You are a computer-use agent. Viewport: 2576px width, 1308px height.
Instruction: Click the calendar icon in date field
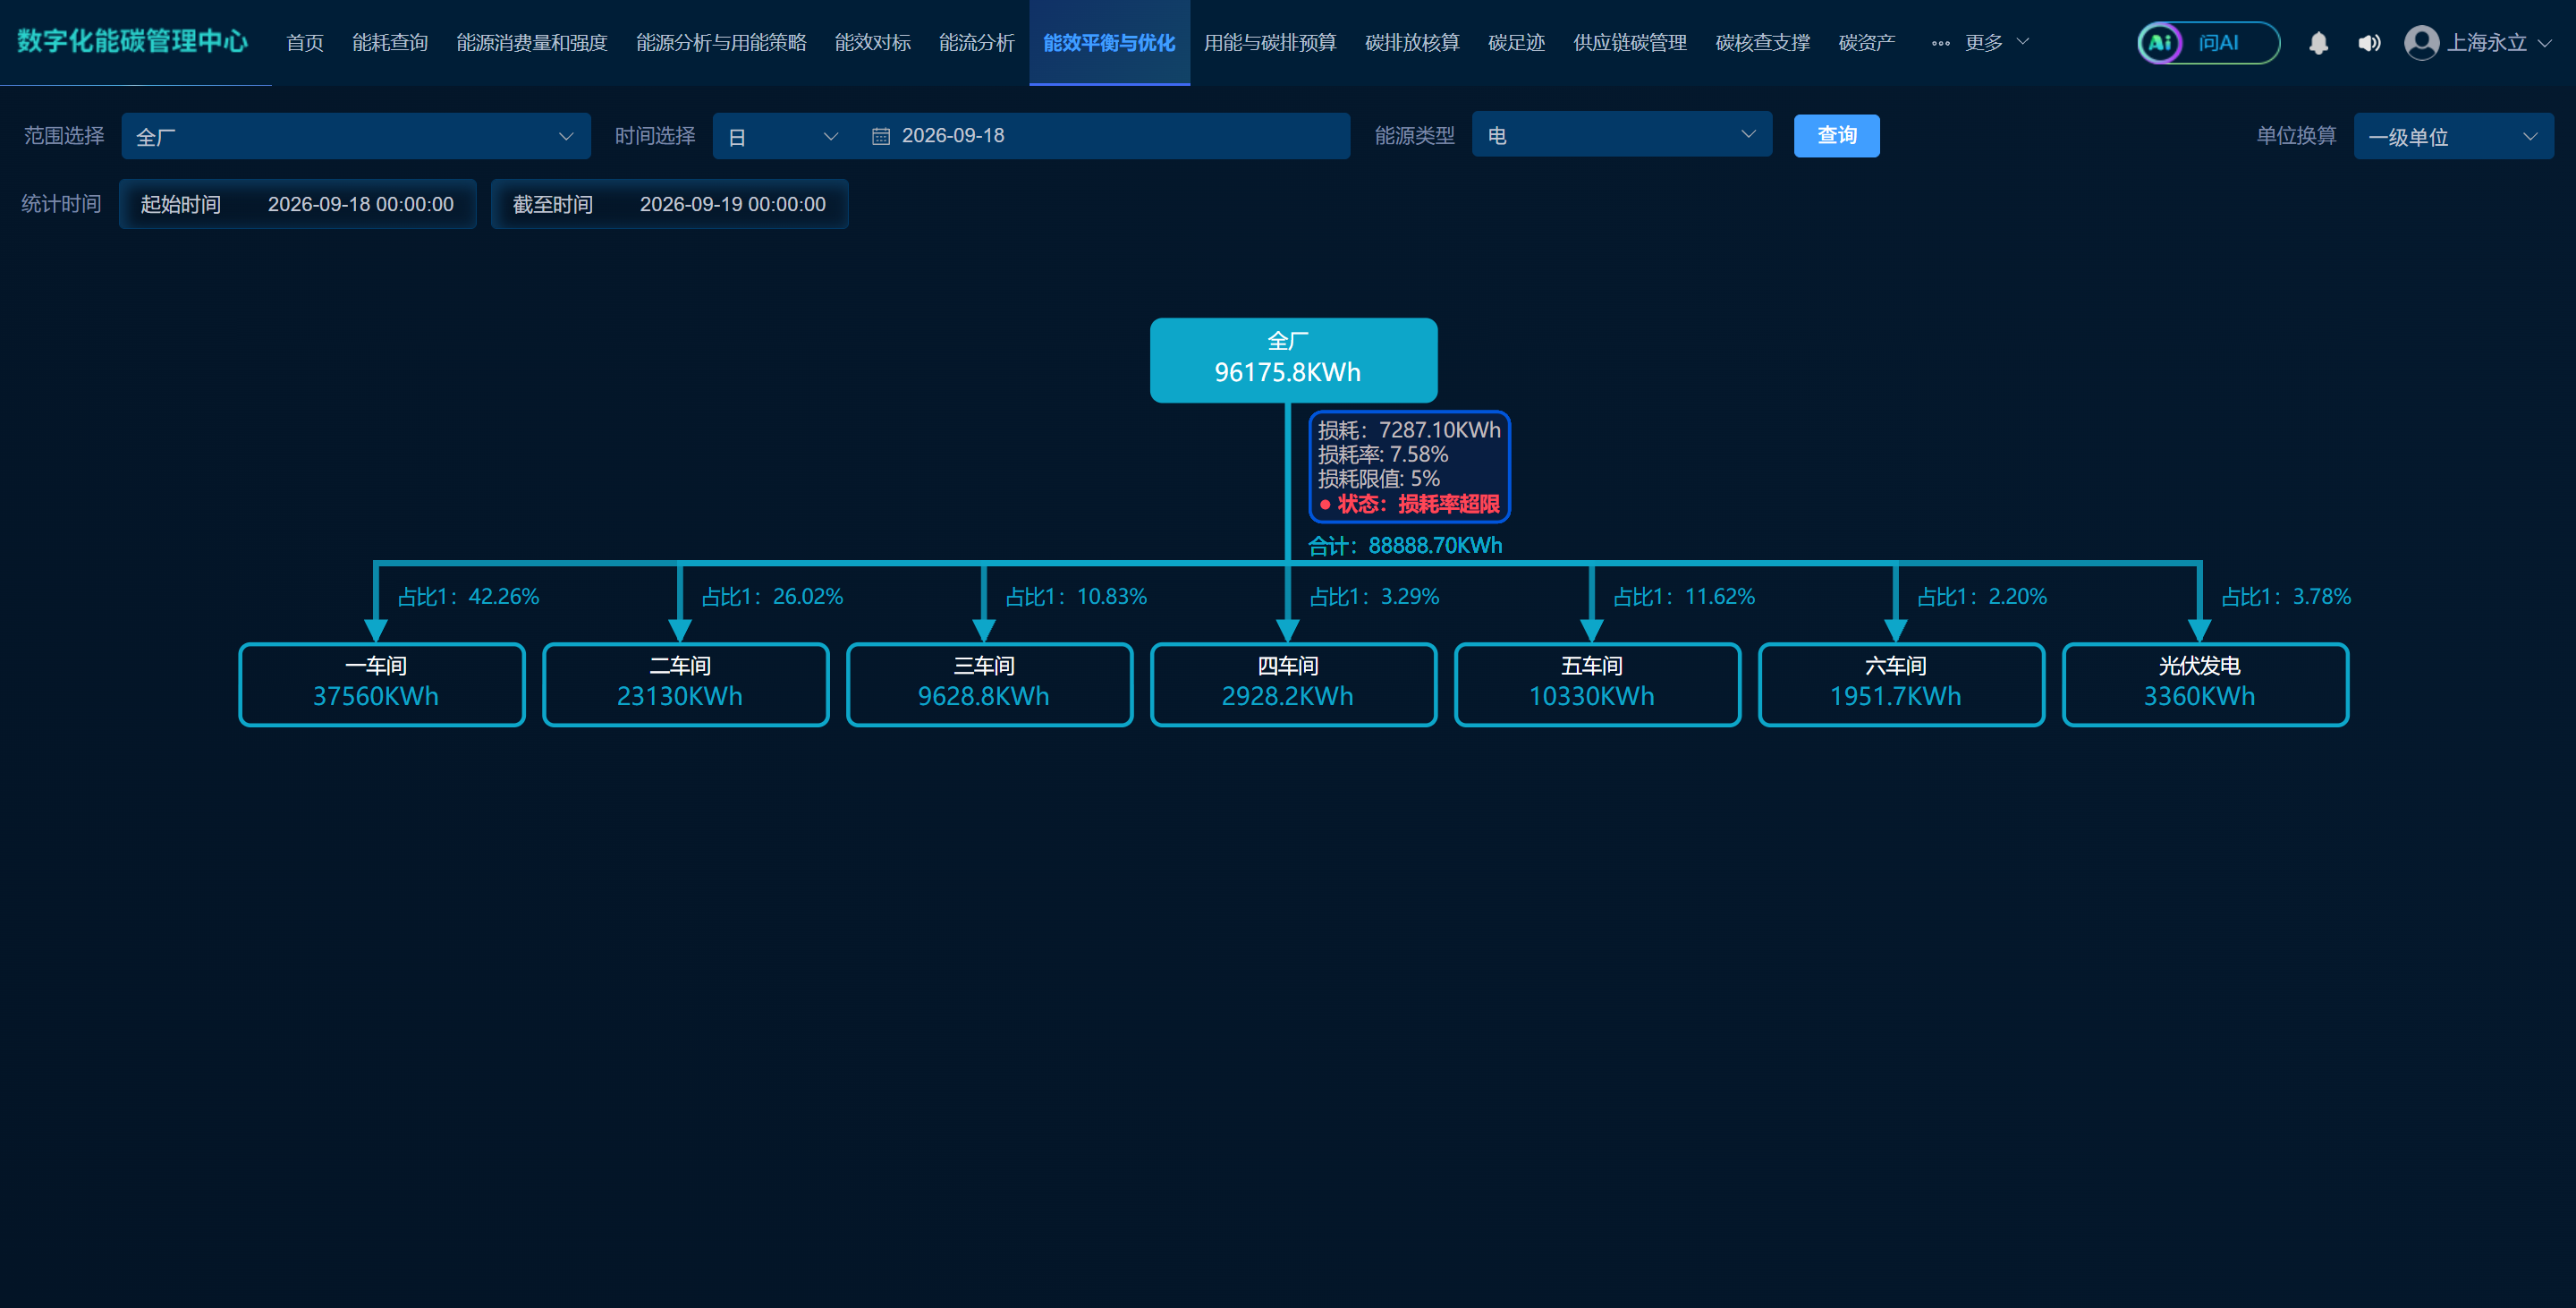pos(881,136)
